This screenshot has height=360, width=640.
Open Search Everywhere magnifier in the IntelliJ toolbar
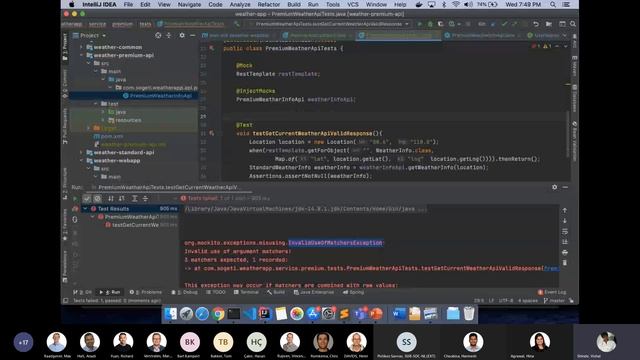click(573, 24)
